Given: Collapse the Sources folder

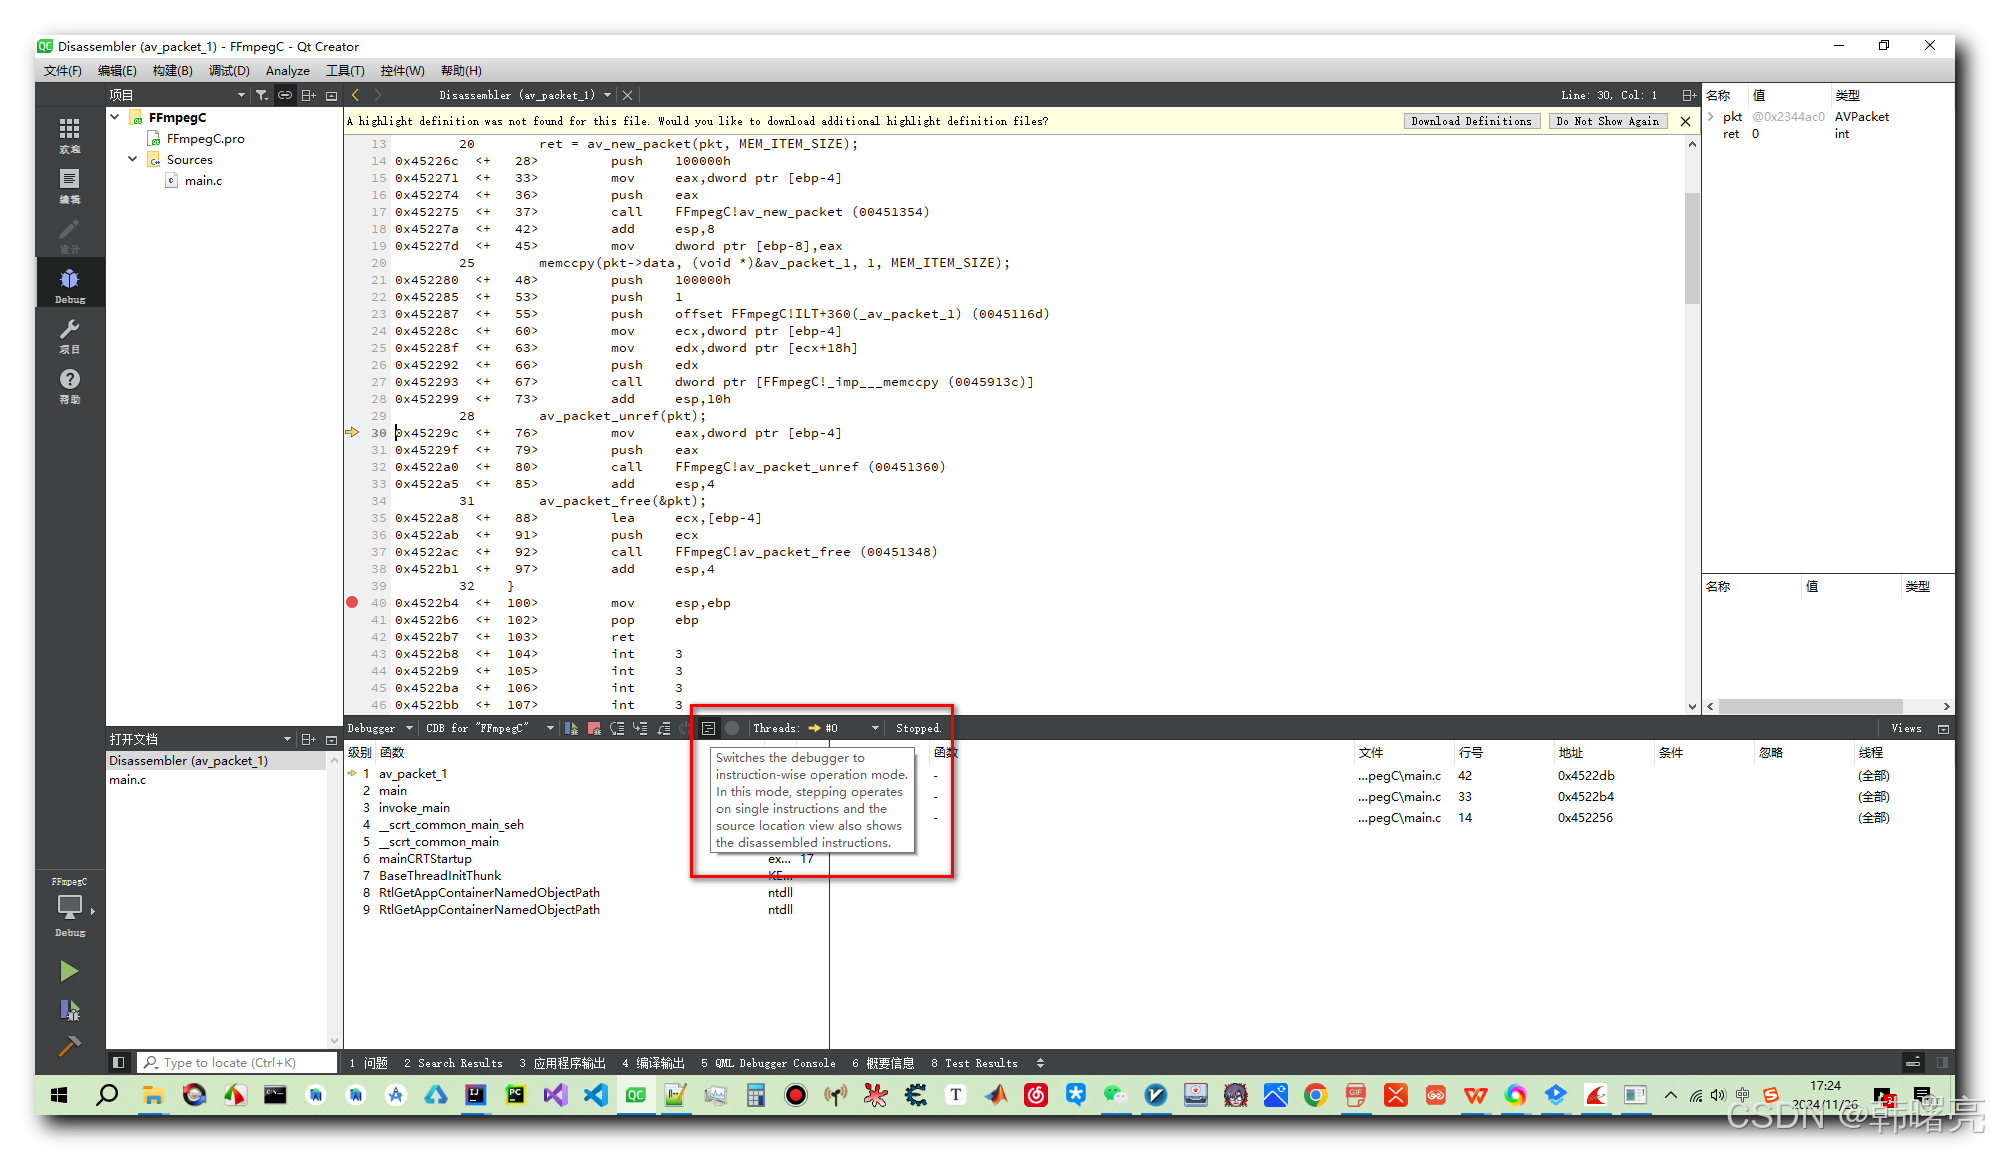Looking at the screenshot, I should (132, 159).
